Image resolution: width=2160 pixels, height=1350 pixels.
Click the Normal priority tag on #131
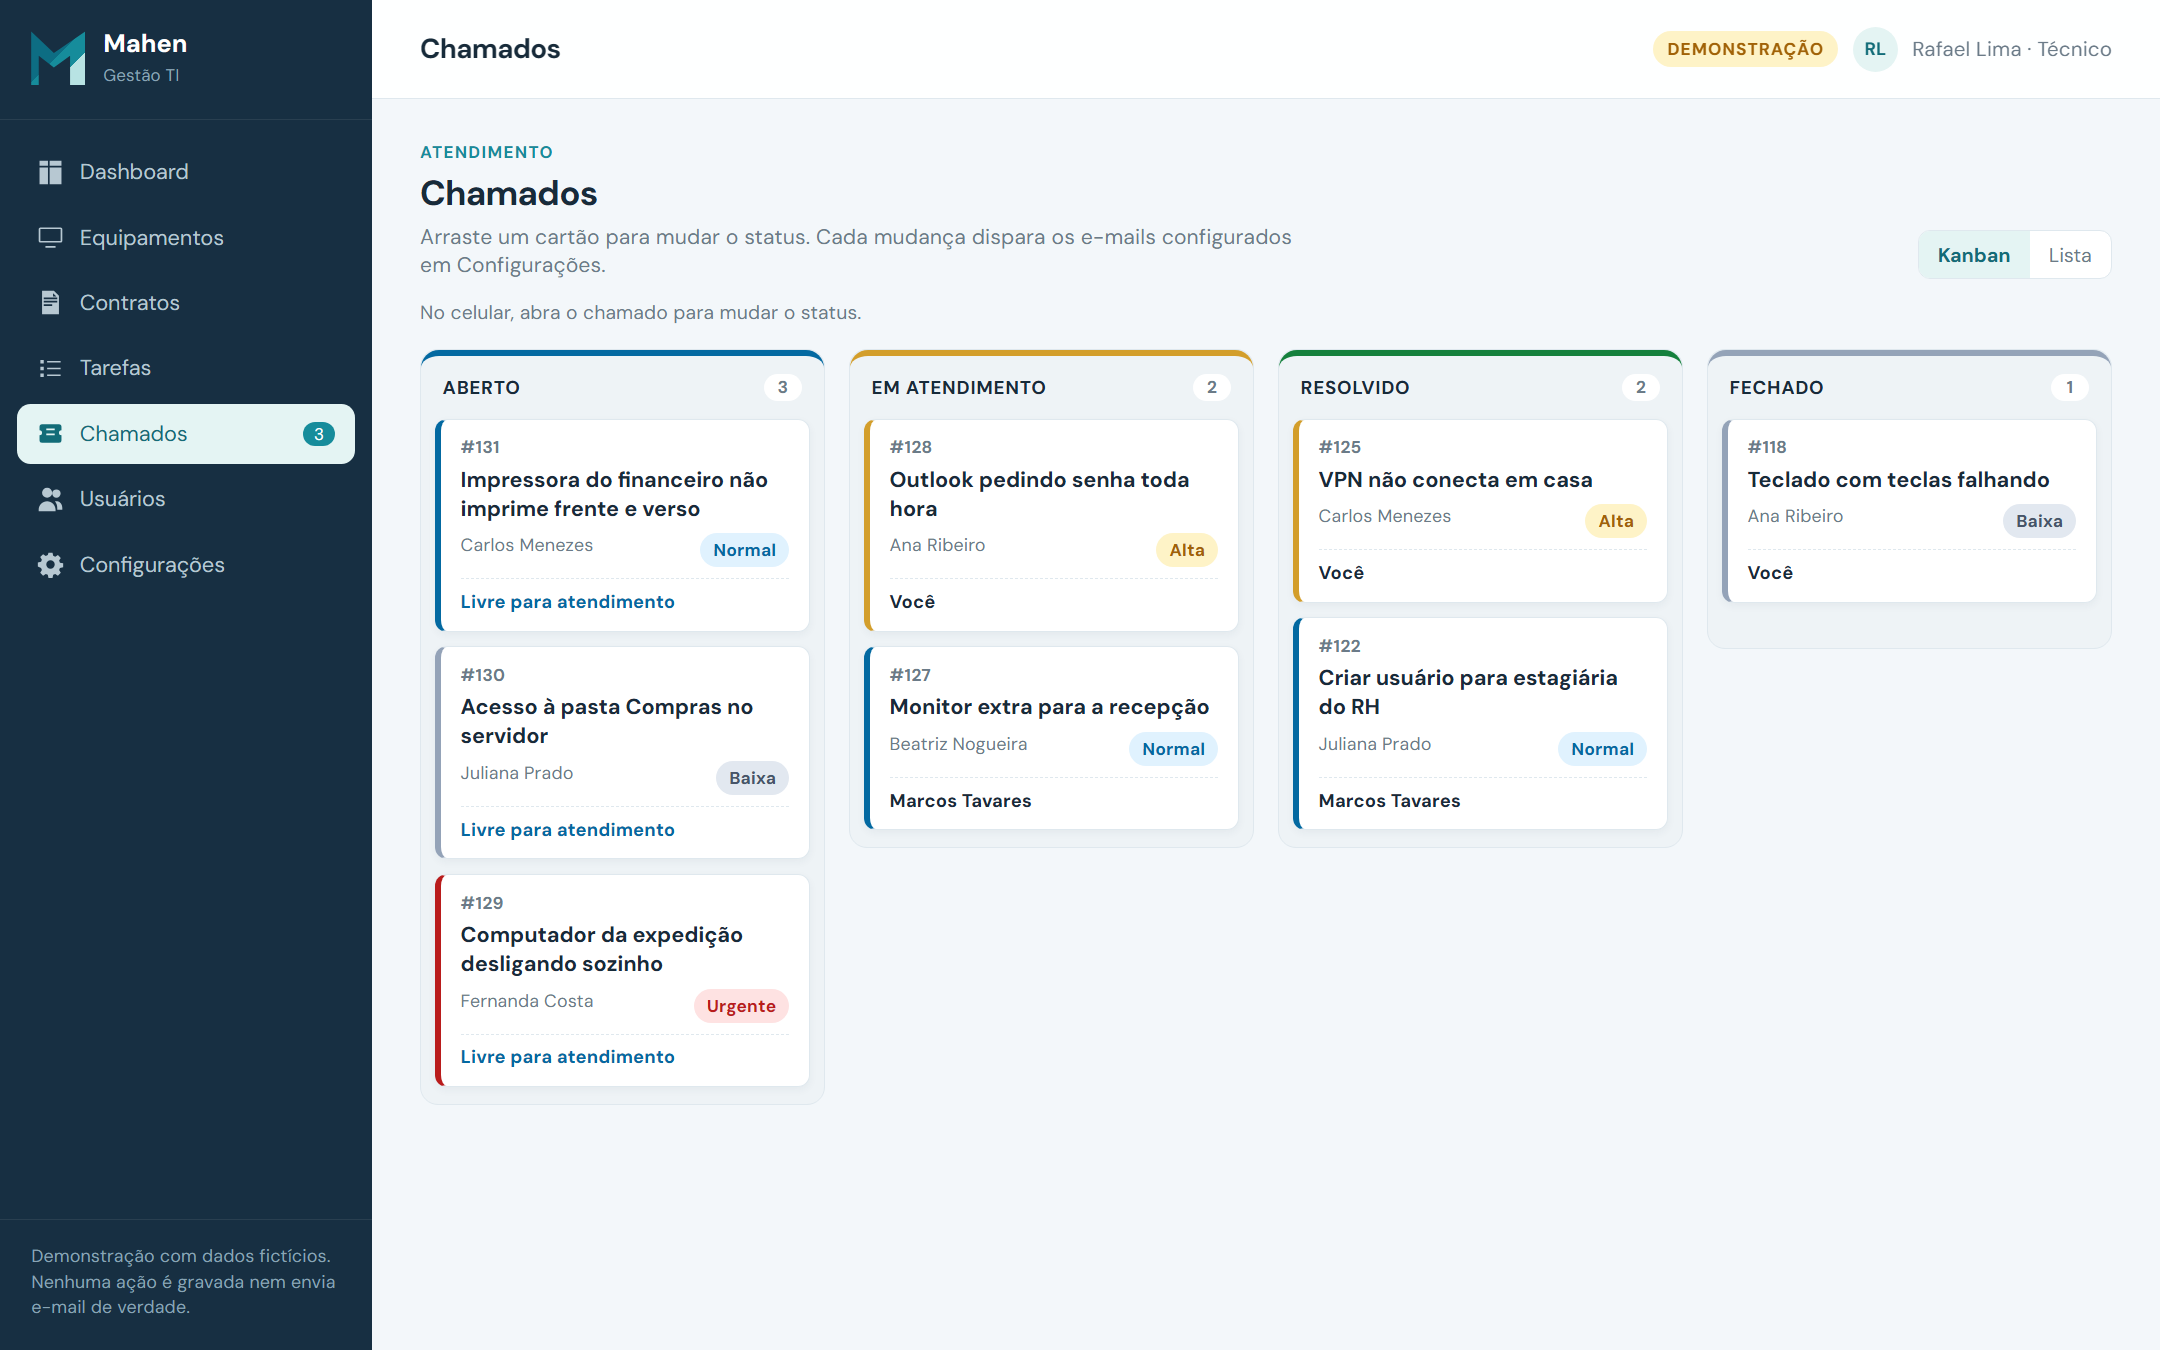744,550
